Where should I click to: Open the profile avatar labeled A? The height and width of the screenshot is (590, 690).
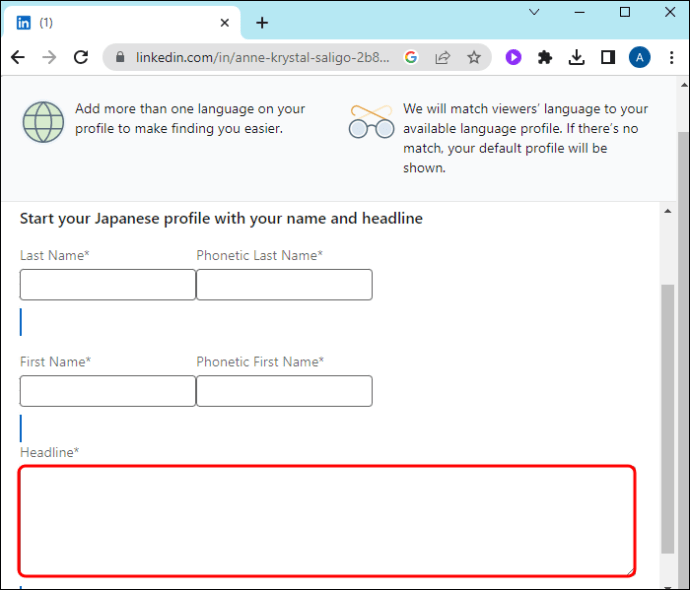coord(640,57)
